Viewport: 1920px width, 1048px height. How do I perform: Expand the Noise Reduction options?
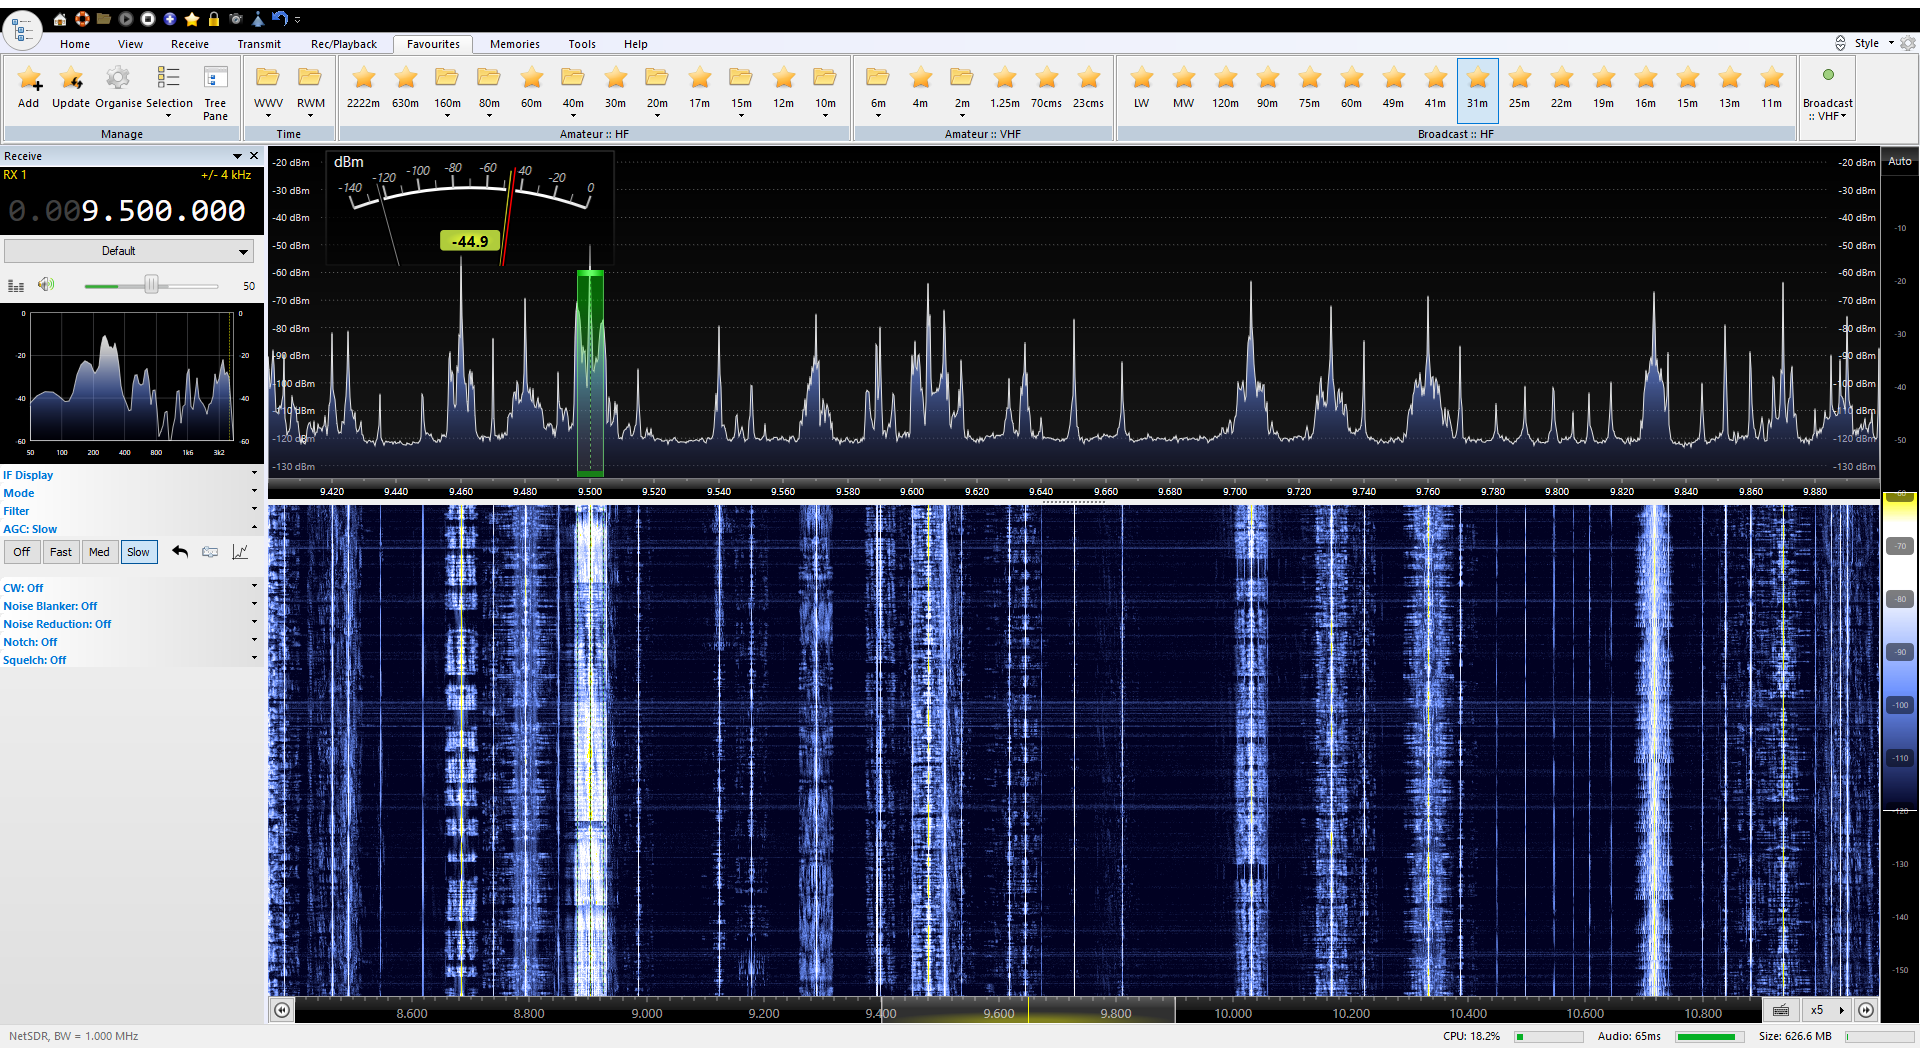click(x=254, y=623)
